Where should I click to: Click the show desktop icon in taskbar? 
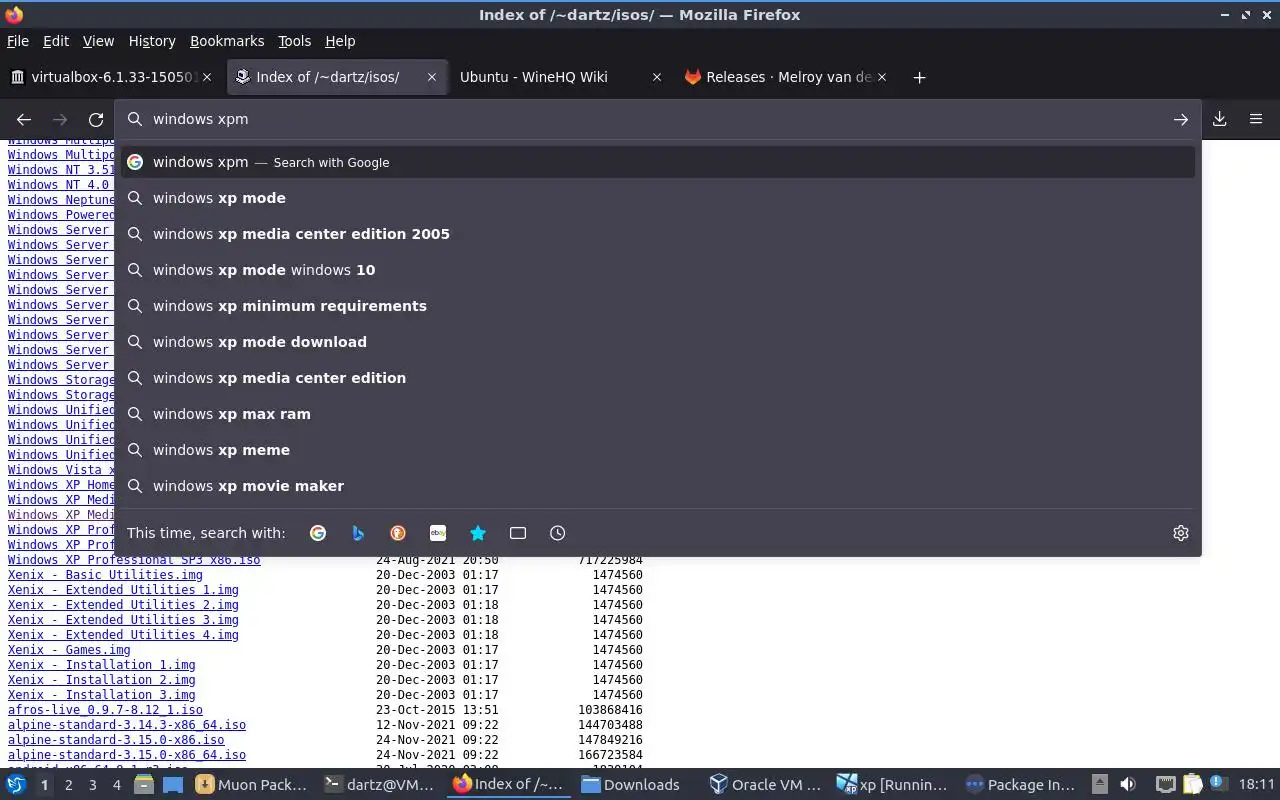172,785
